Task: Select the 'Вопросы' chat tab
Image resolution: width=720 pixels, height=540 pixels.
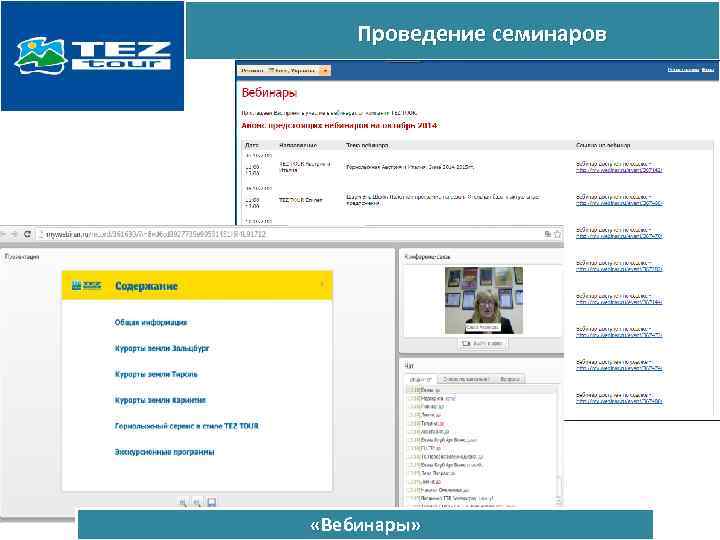Action: click(x=509, y=379)
